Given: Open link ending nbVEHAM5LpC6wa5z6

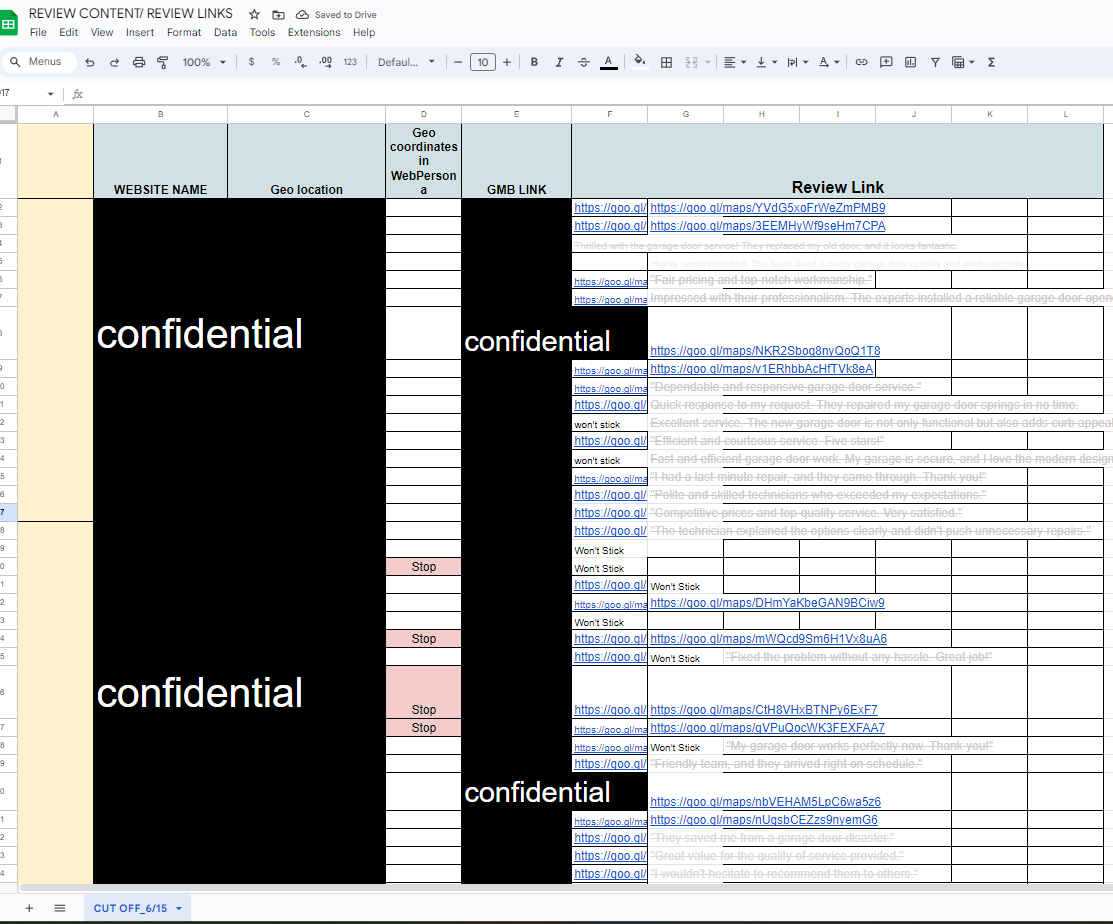Looking at the screenshot, I should (765, 801).
